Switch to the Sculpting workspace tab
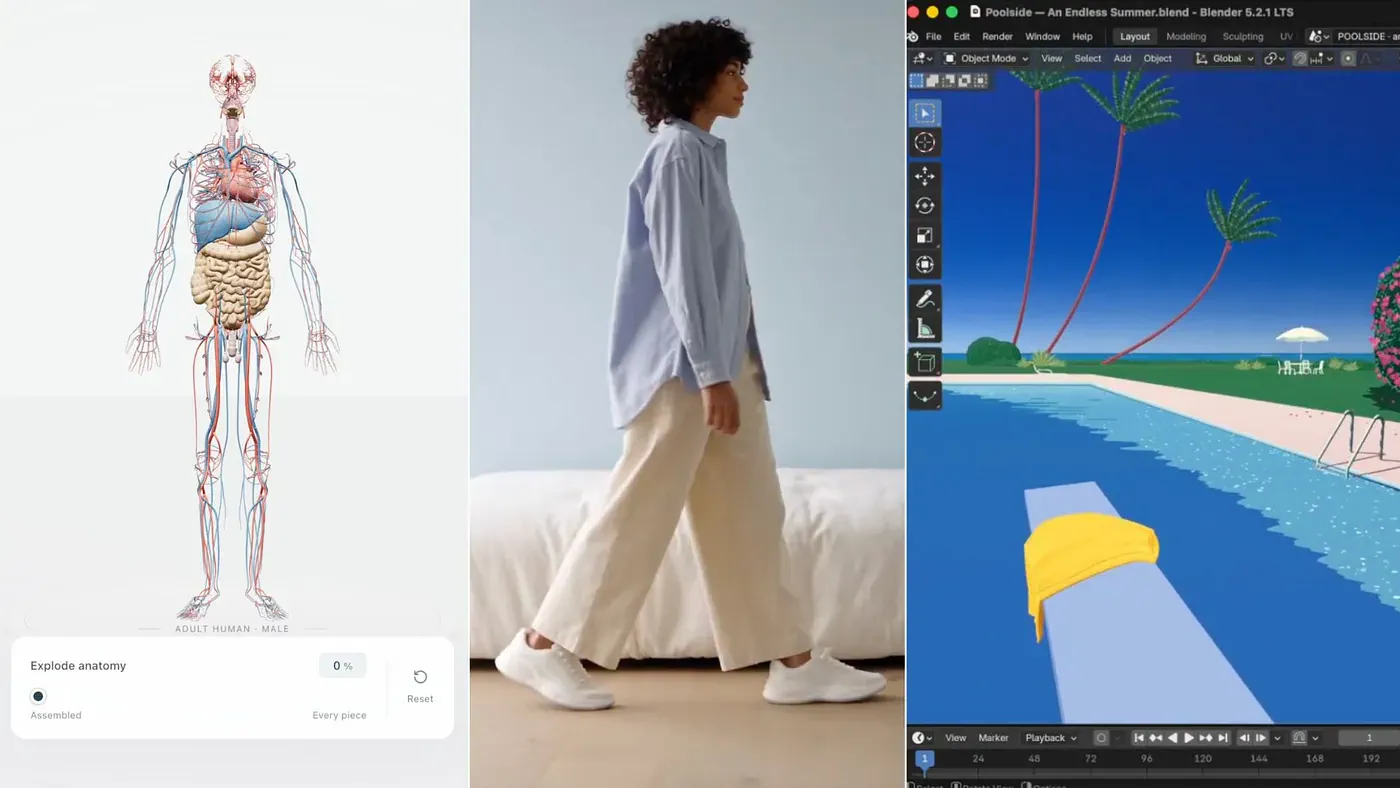This screenshot has height=788, width=1400. pyautogui.click(x=1243, y=37)
